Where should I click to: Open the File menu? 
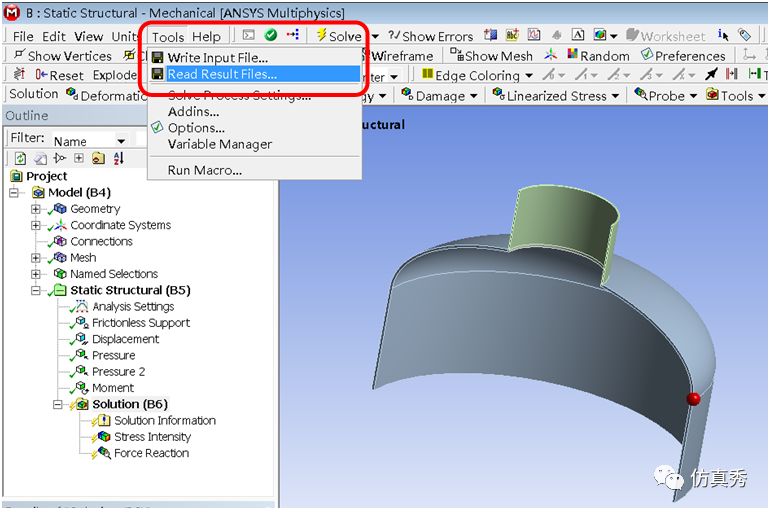23,36
